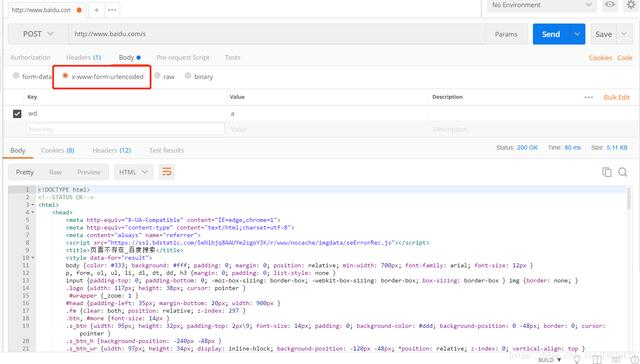640x364 pixels.
Task: Switch response view to Pretty
Action: click(x=24, y=172)
